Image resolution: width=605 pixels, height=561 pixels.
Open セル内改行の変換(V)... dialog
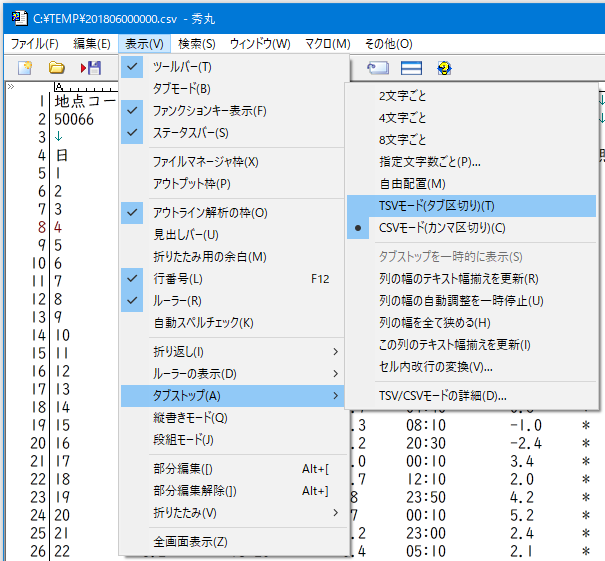coord(471,367)
